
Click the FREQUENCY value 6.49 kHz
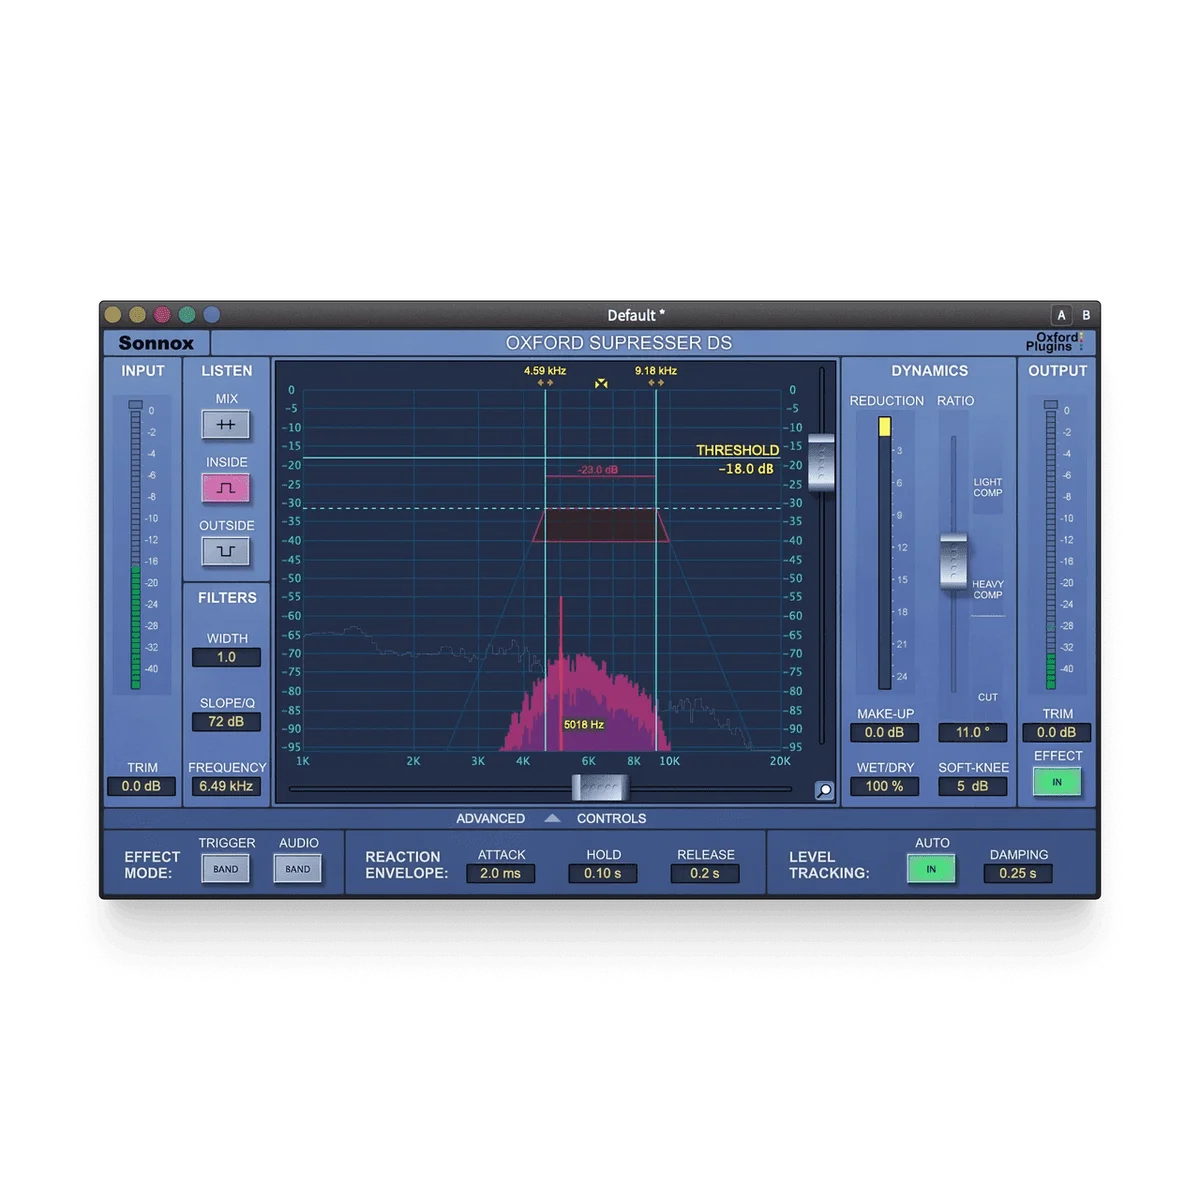226,786
